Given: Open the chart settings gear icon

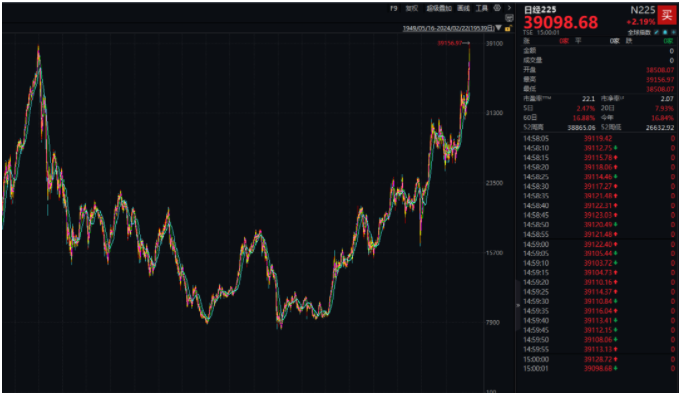Looking at the screenshot, I should pos(497,8).
